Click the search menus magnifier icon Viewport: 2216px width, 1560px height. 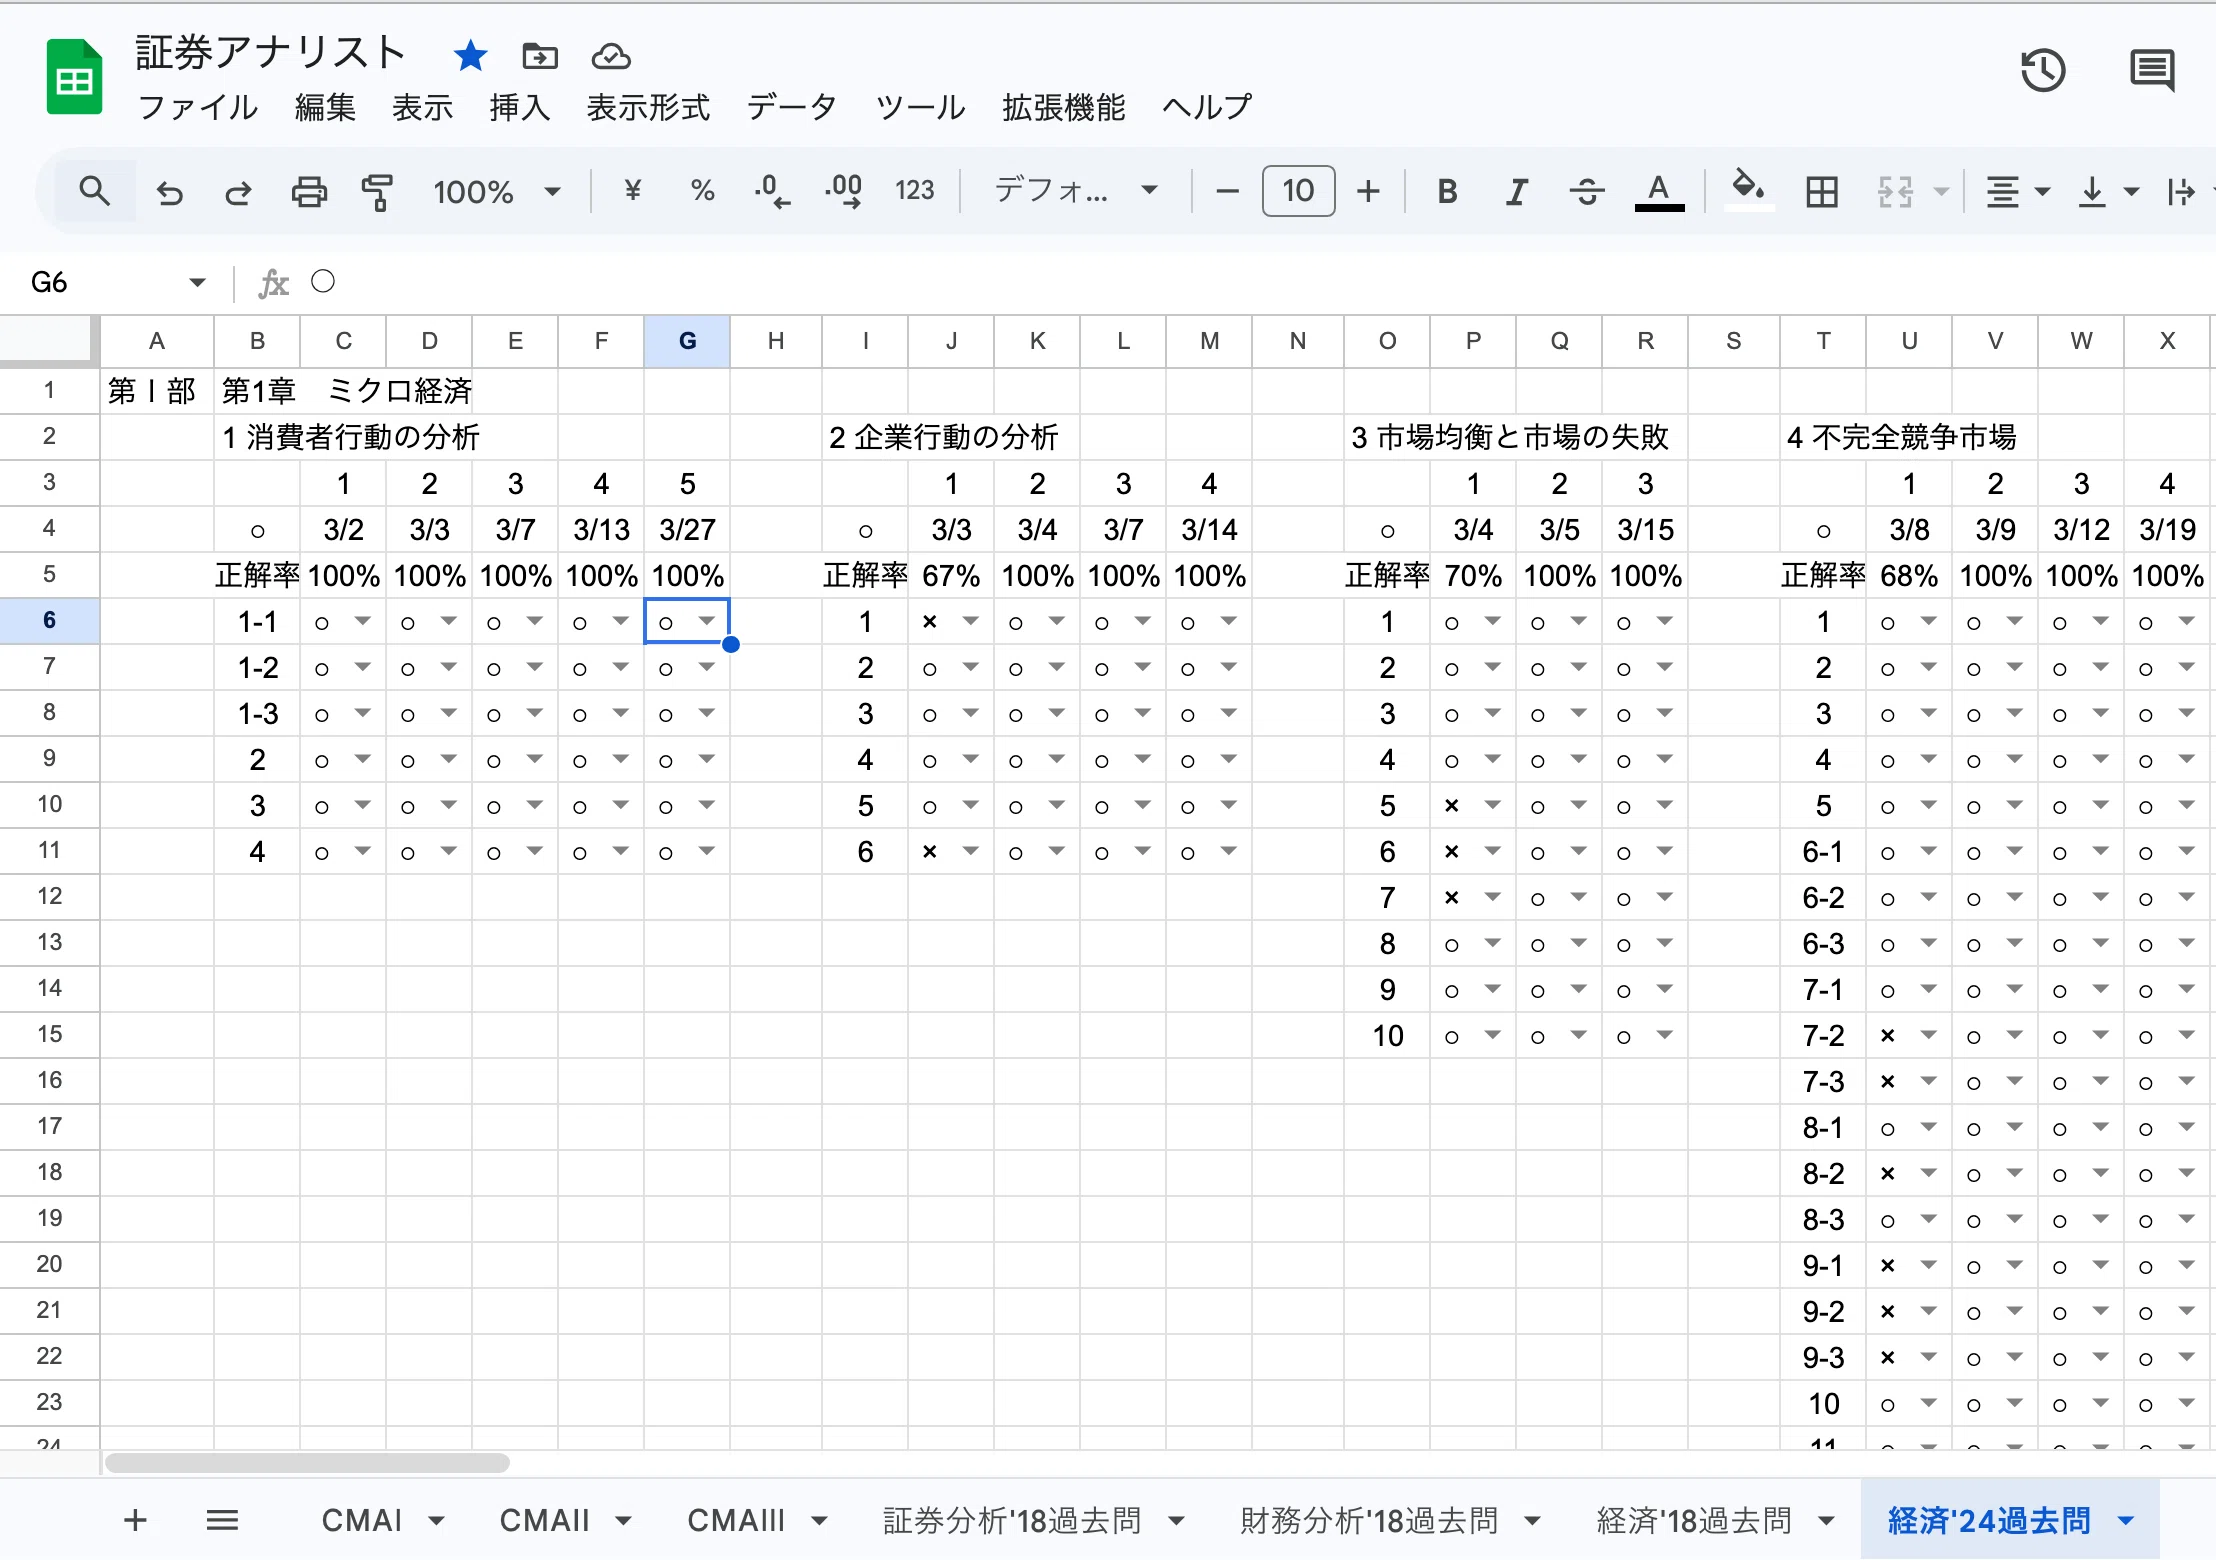pyautogui.click(x=94, y=191)
